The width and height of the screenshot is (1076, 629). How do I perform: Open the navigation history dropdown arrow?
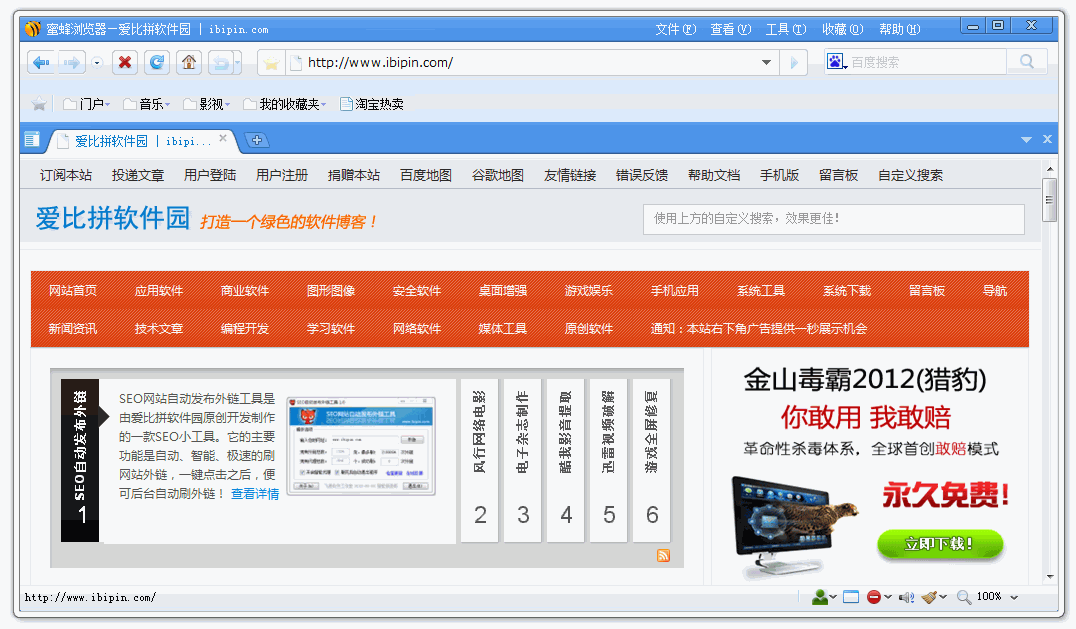[97, 63]
